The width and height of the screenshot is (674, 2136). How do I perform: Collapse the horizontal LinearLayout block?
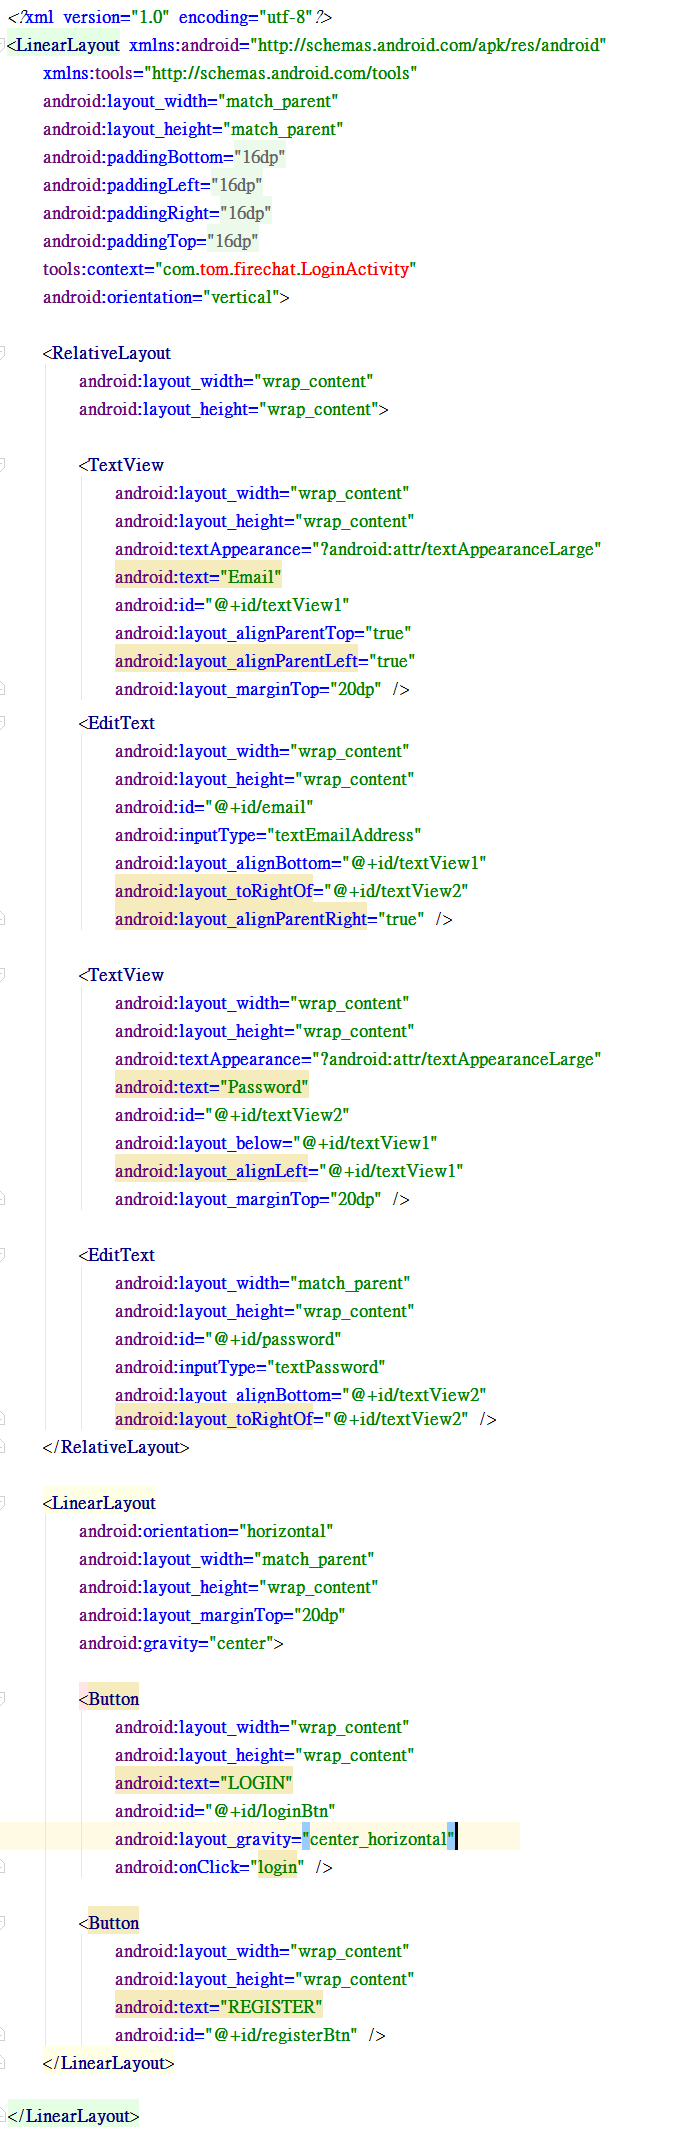click(2, 1503)
